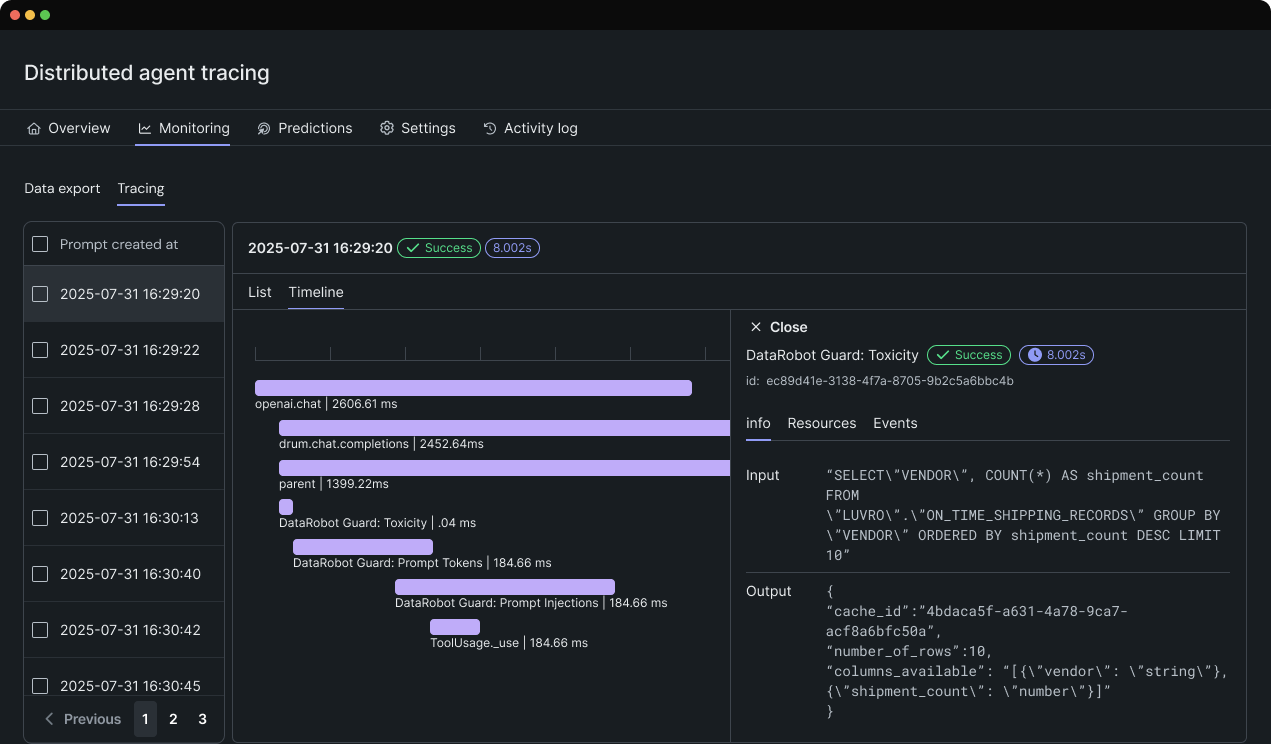Toggle the select-all Prompt created at checkbox

[40, 244]
